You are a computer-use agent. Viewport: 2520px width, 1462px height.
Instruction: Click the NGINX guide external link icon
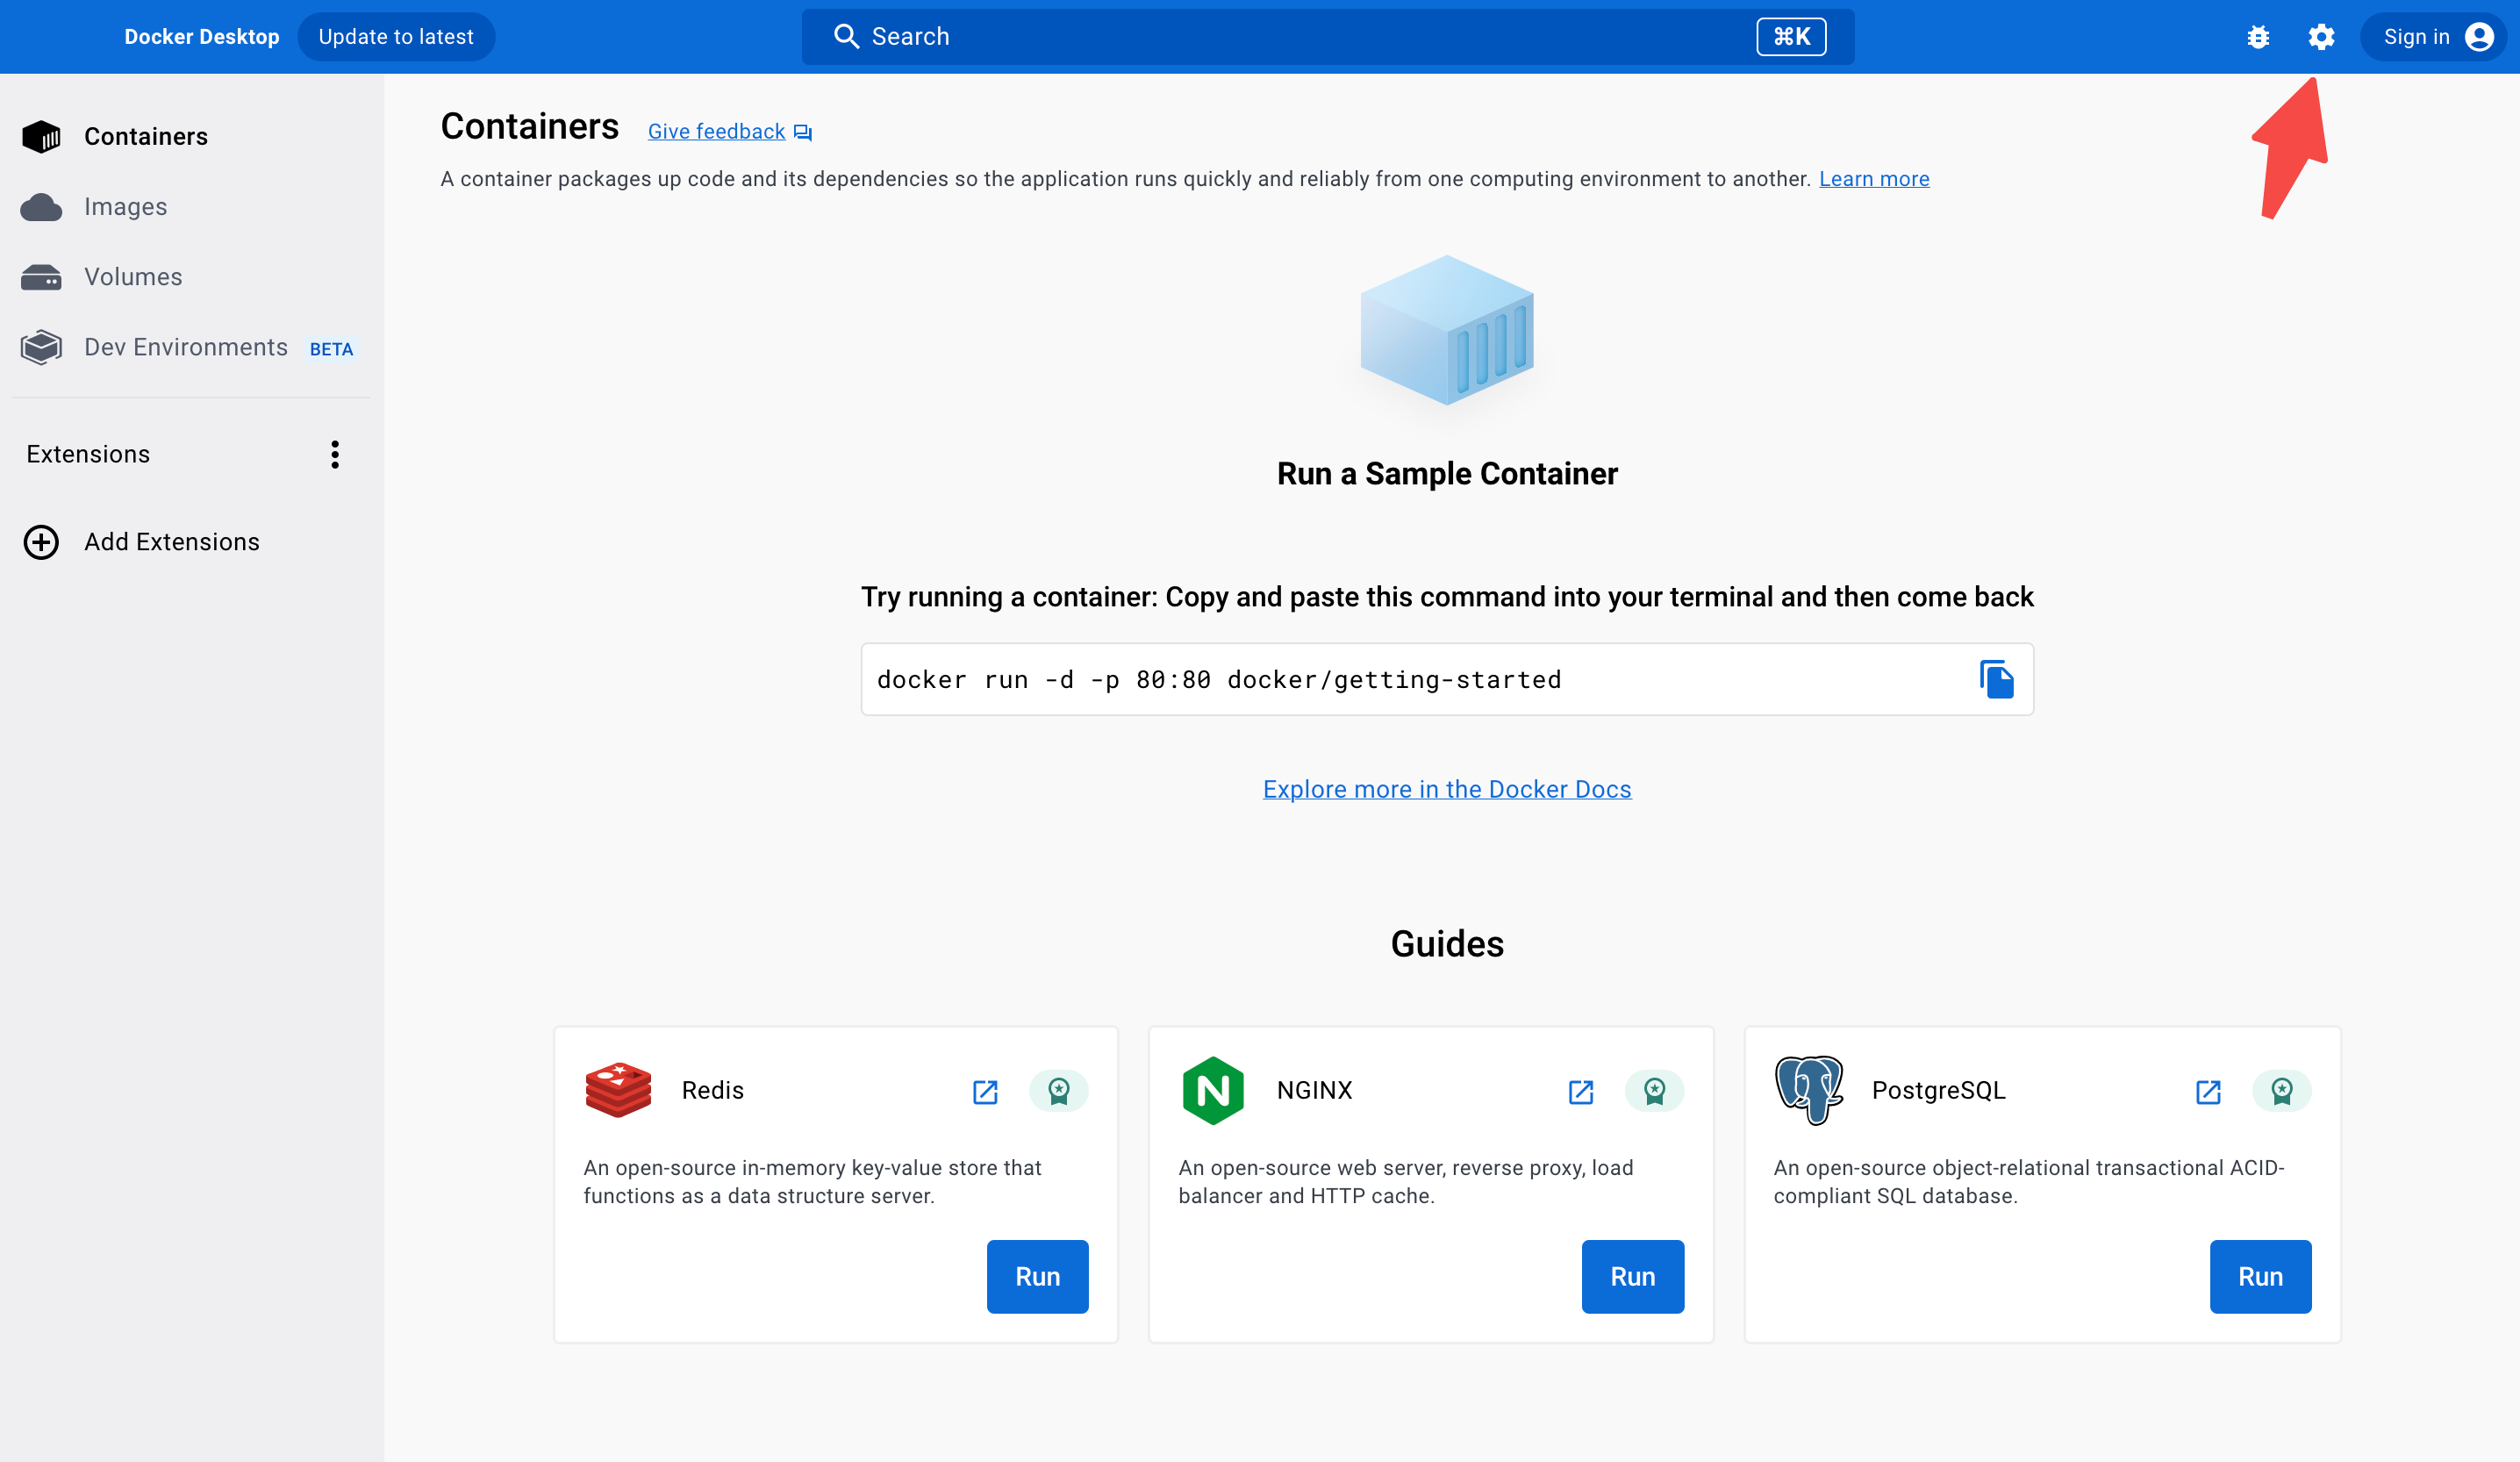[1582, 1092]
